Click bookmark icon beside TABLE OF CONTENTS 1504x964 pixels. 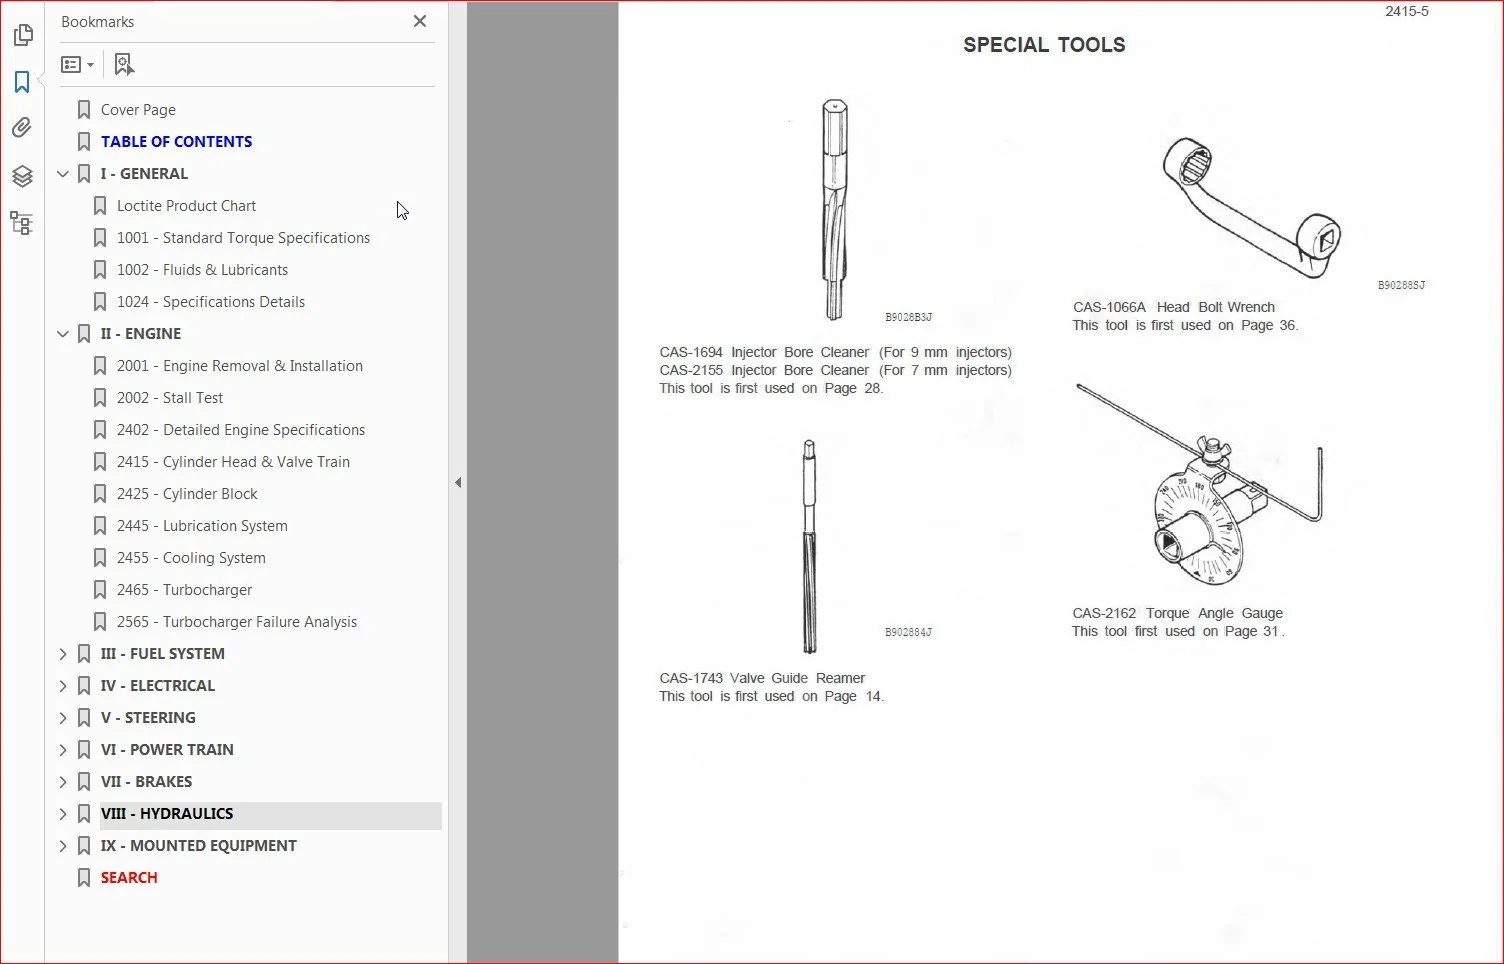[84, 142]
